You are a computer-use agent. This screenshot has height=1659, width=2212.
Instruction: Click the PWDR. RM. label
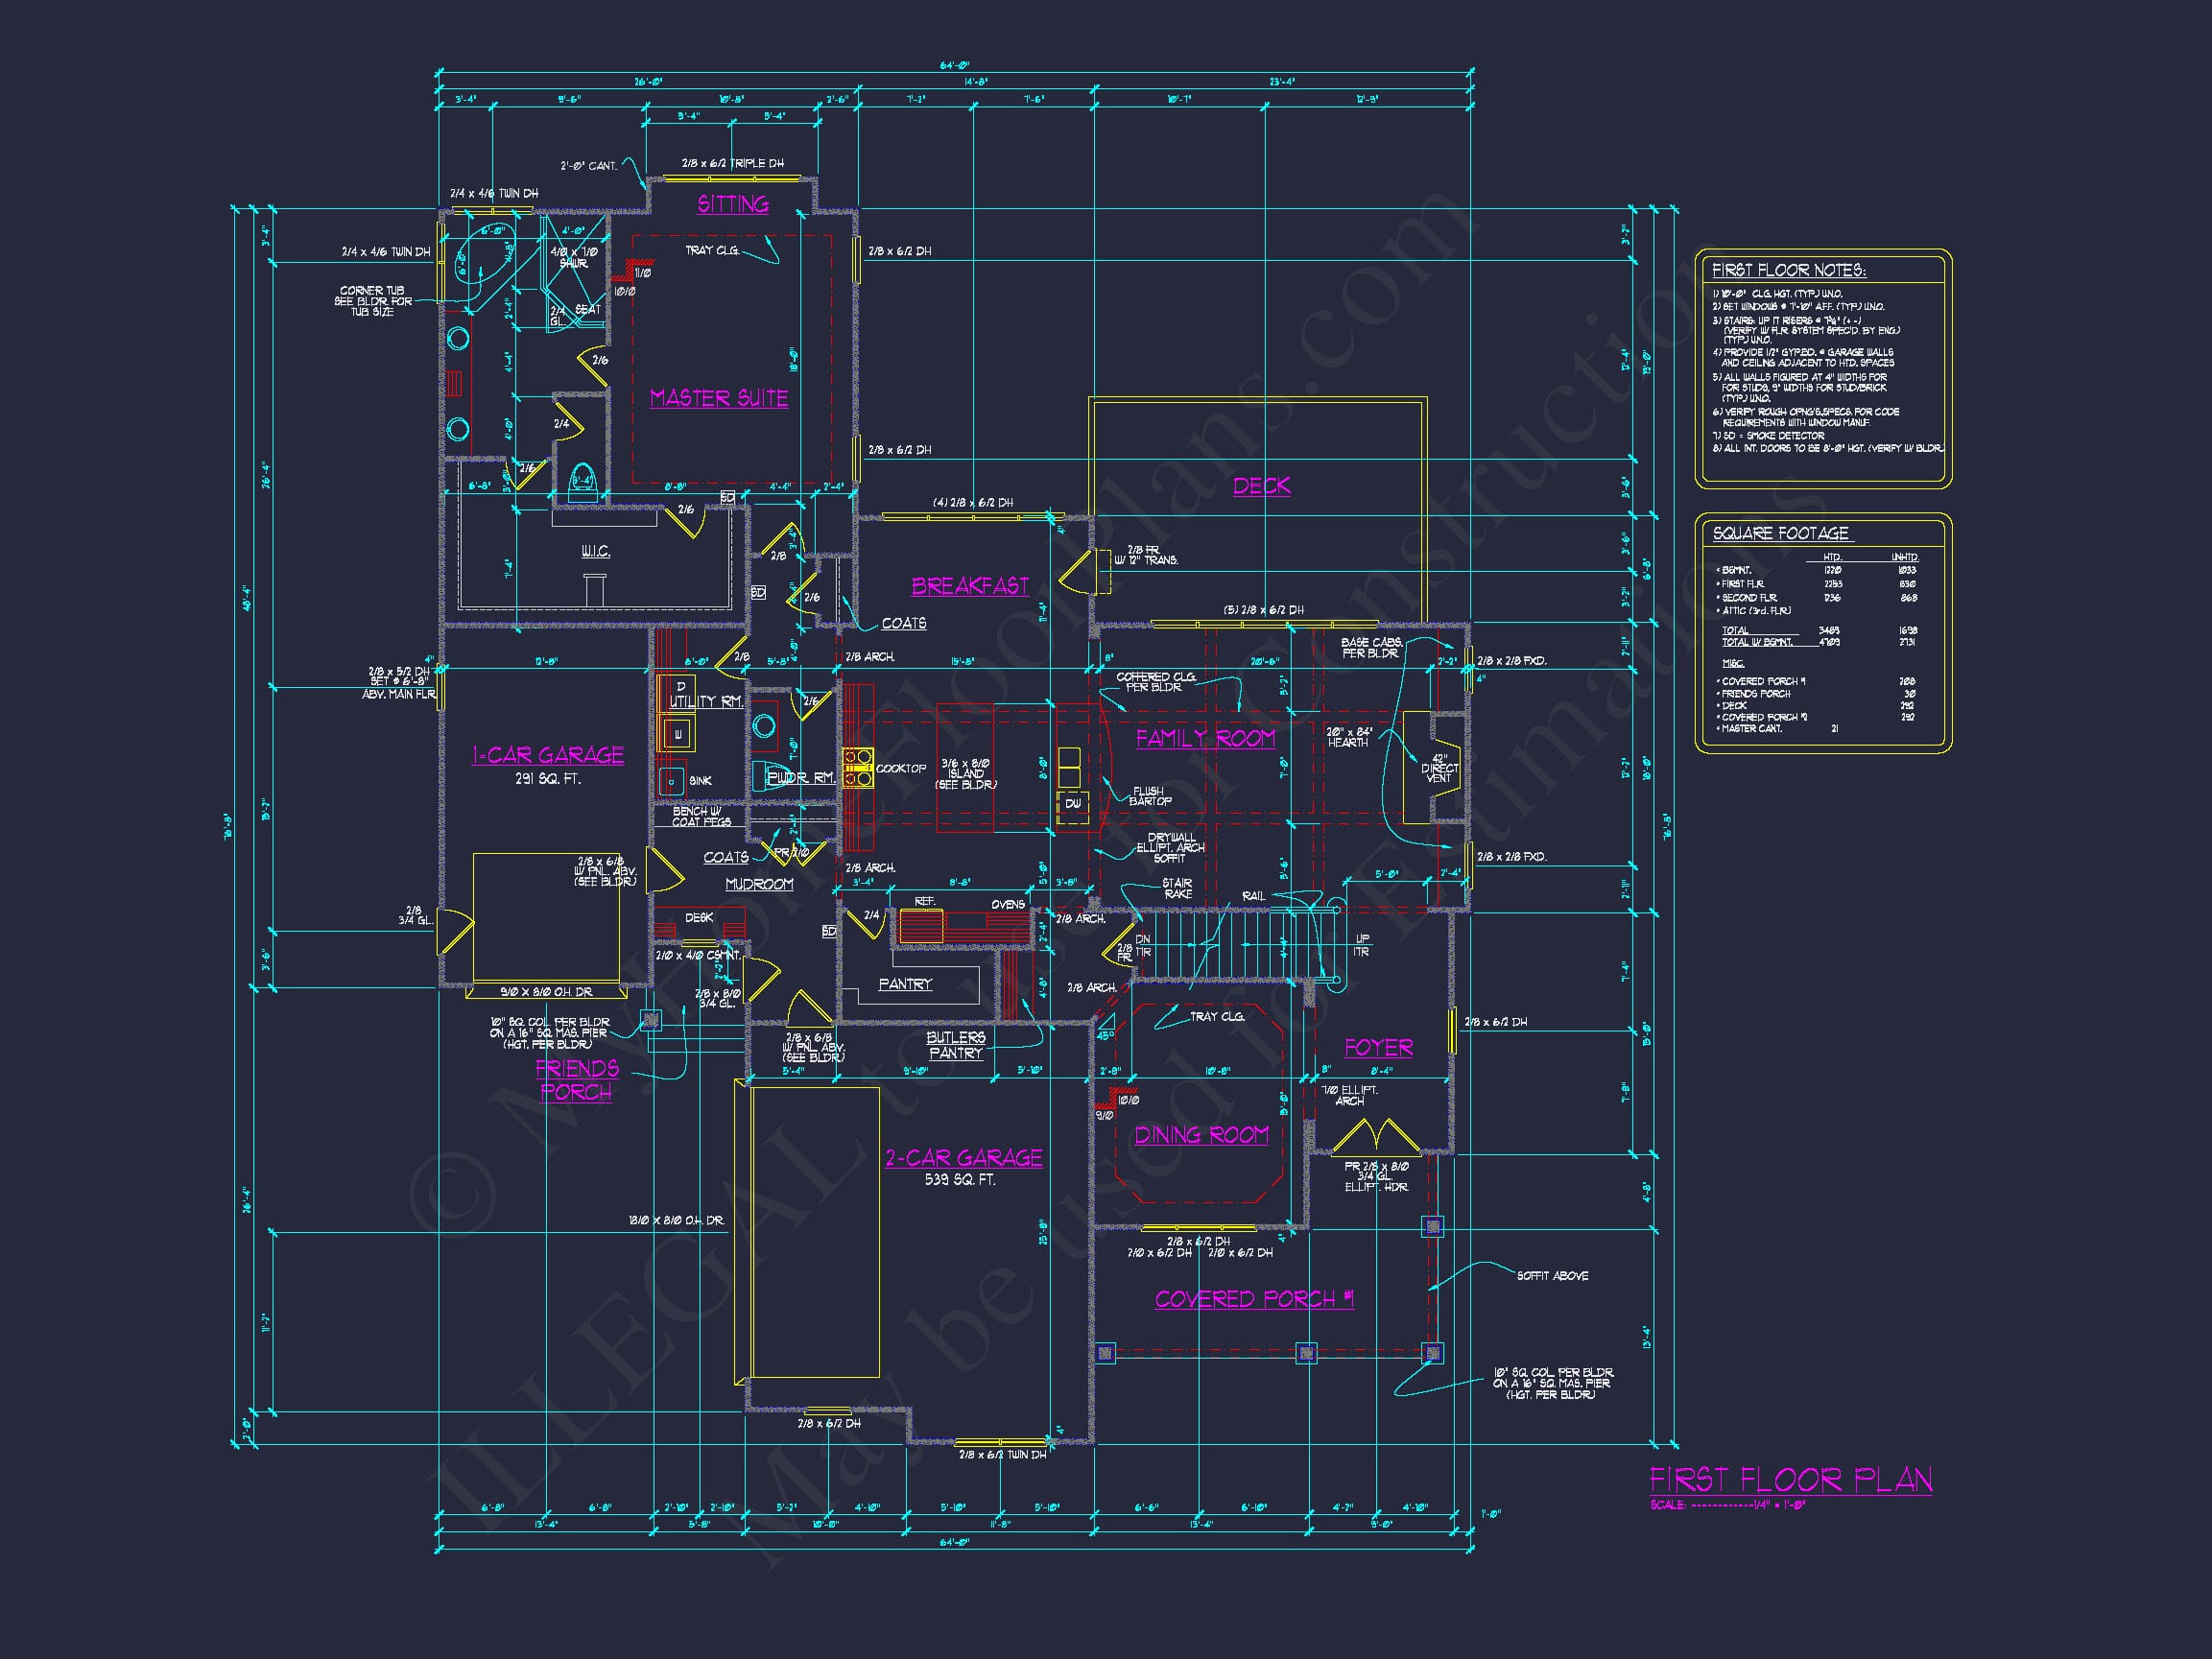click(x=800, y=777)
